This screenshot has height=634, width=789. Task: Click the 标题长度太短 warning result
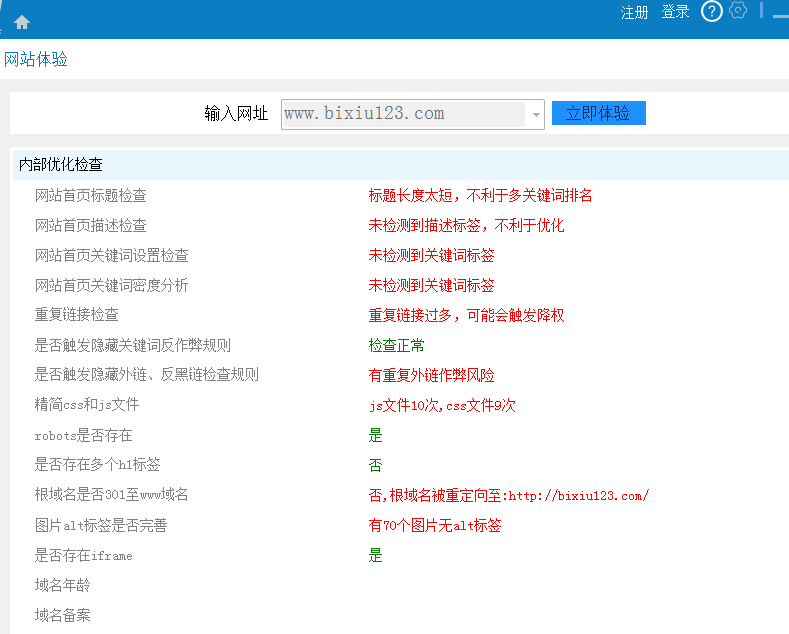[480, 195]
